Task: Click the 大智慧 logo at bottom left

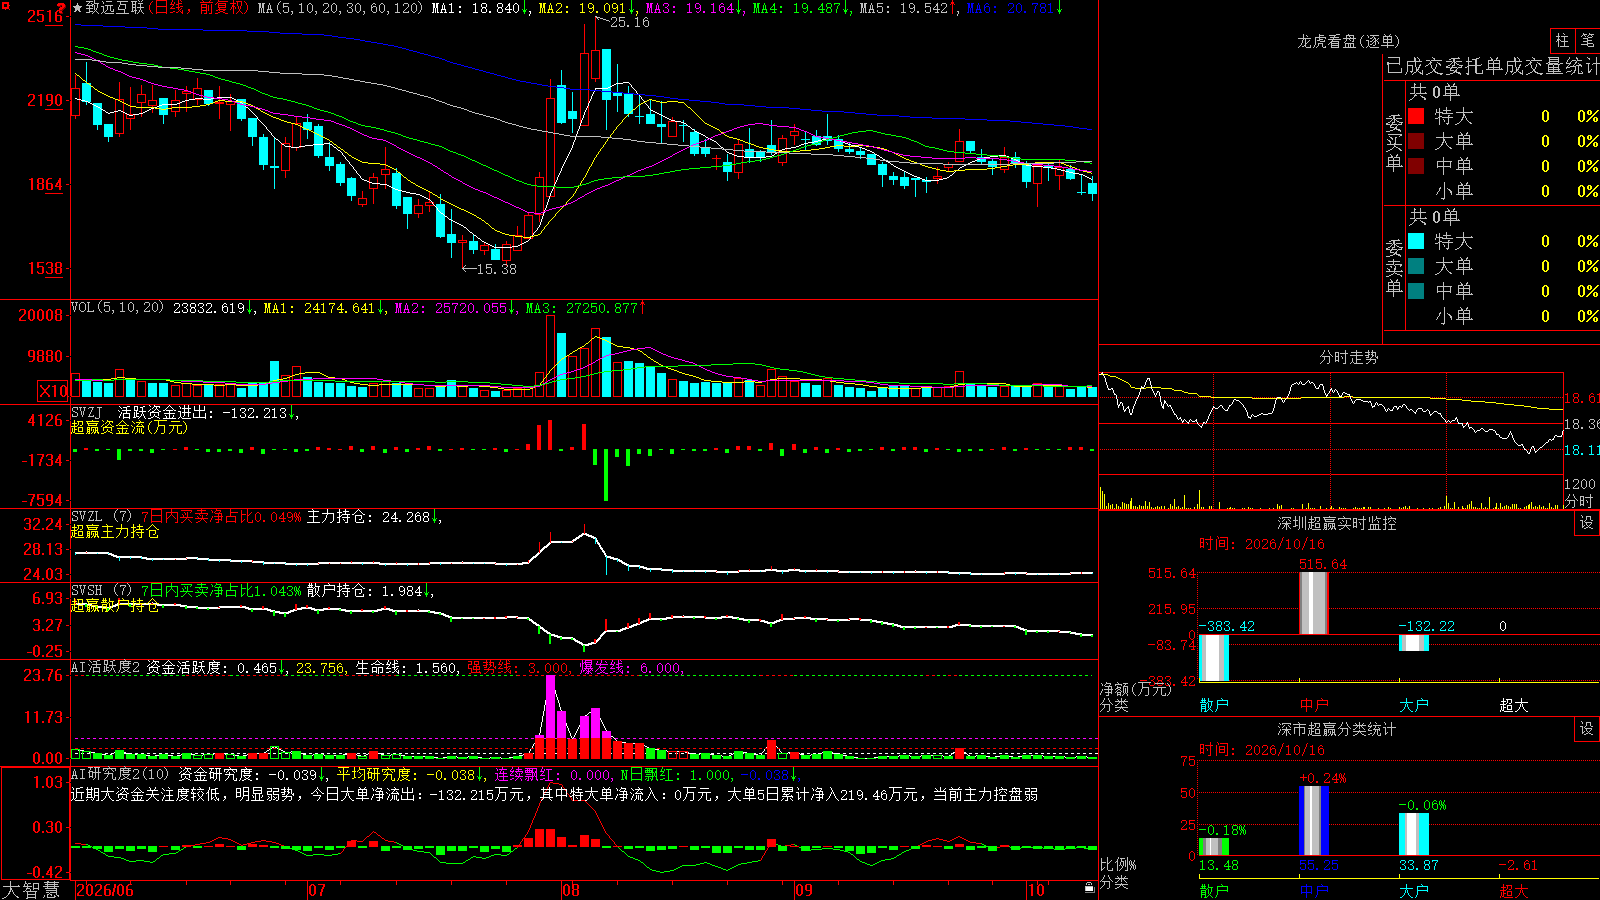Action: pos(31,890)
